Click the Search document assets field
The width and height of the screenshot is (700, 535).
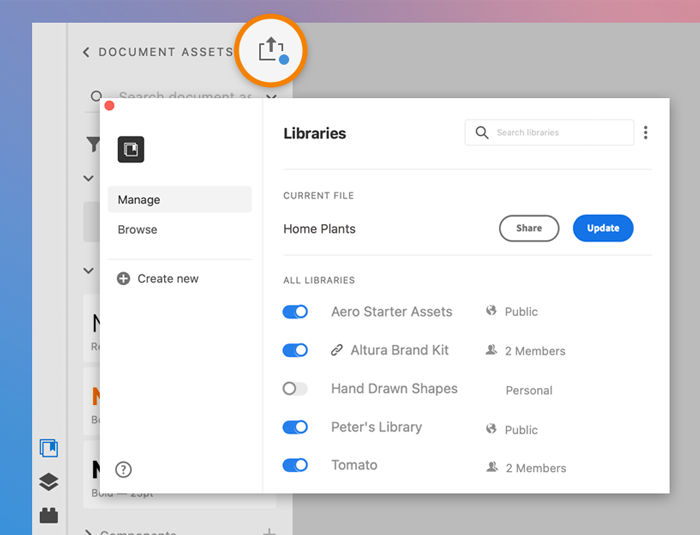coord(185,96)
